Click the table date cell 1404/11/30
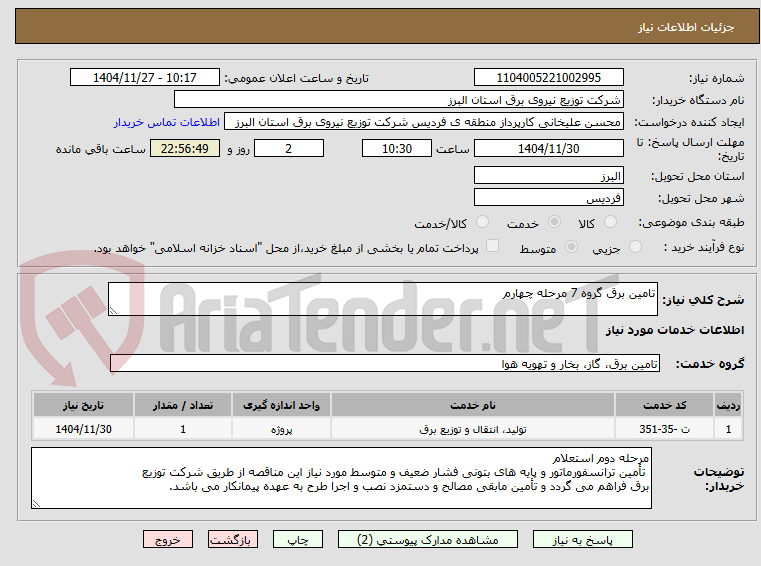The width and height of the screenshot is (761, 566). click(x=83, y=429)
